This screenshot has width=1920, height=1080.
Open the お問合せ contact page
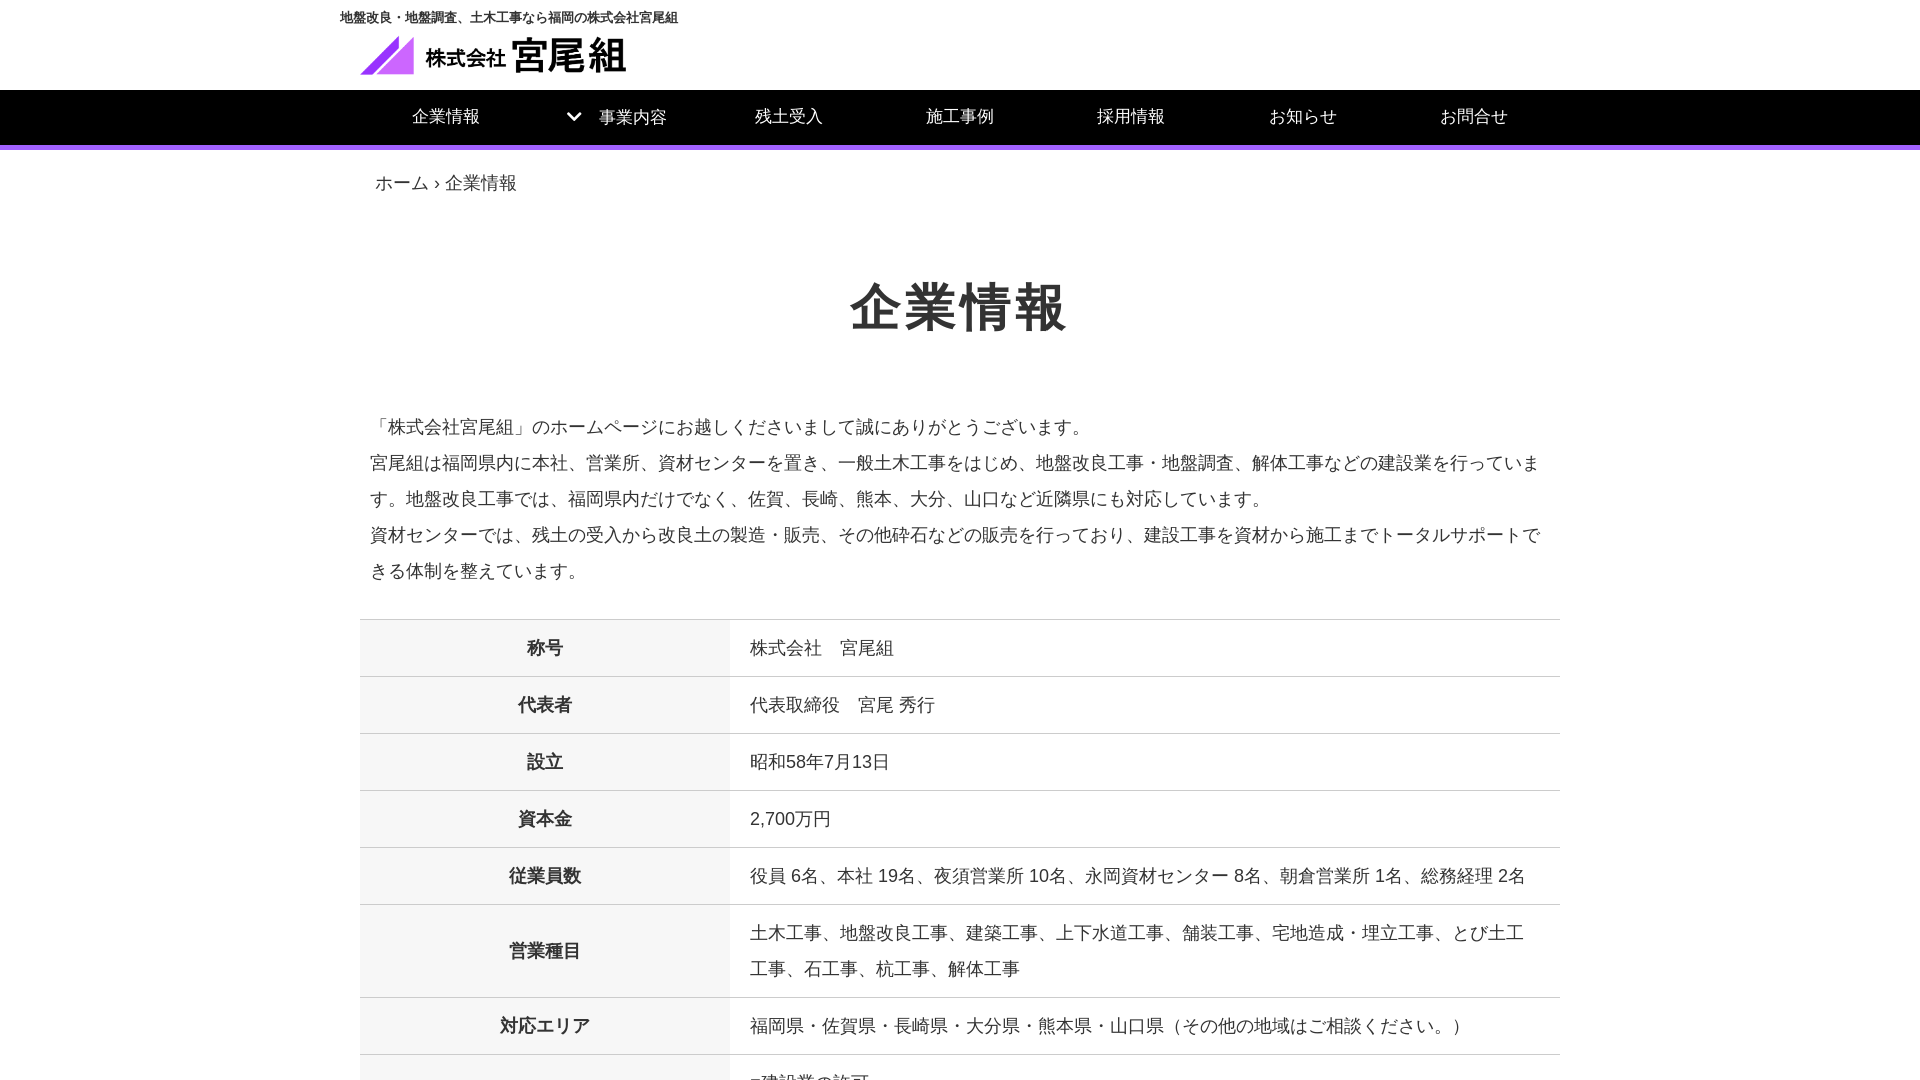[1473, 117]
